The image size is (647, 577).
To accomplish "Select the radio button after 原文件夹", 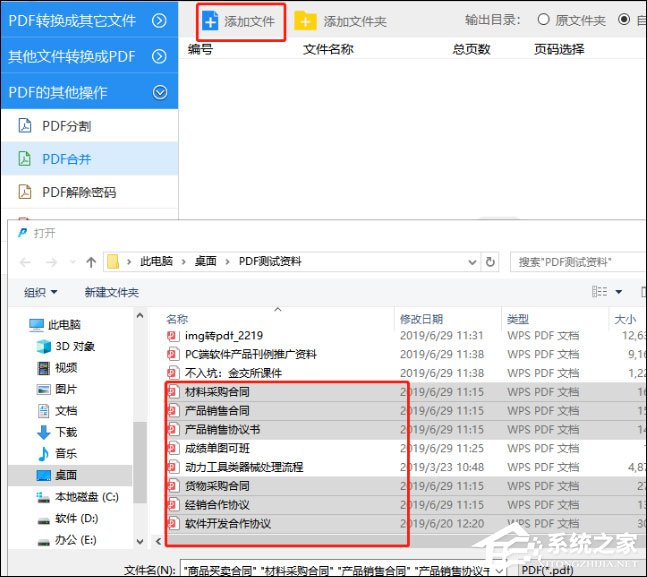I will 624,19.
